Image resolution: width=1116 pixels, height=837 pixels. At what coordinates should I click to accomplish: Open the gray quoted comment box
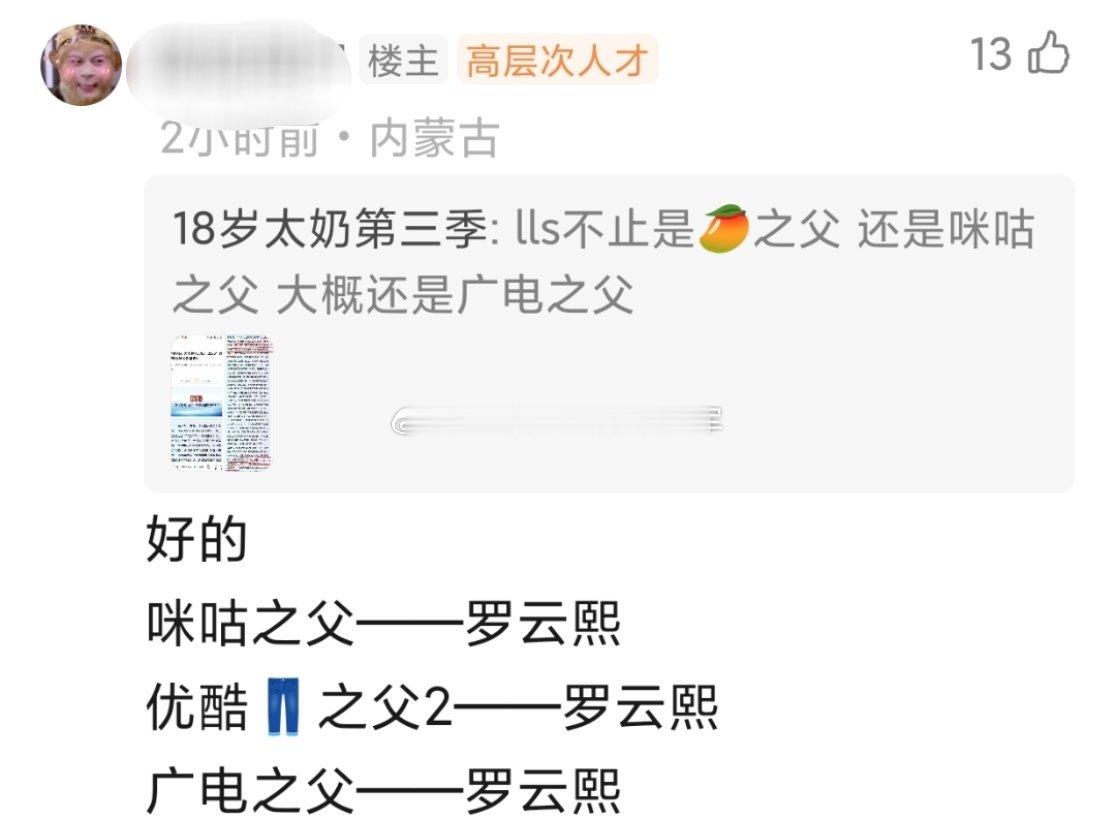click(x=609, y=333)
